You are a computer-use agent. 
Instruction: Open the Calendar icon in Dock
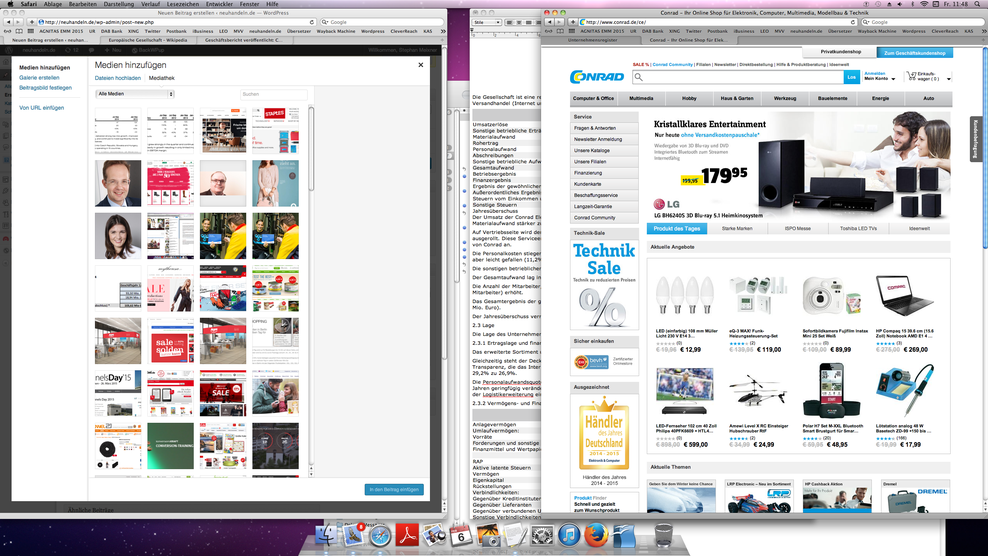tap(461, 535)
